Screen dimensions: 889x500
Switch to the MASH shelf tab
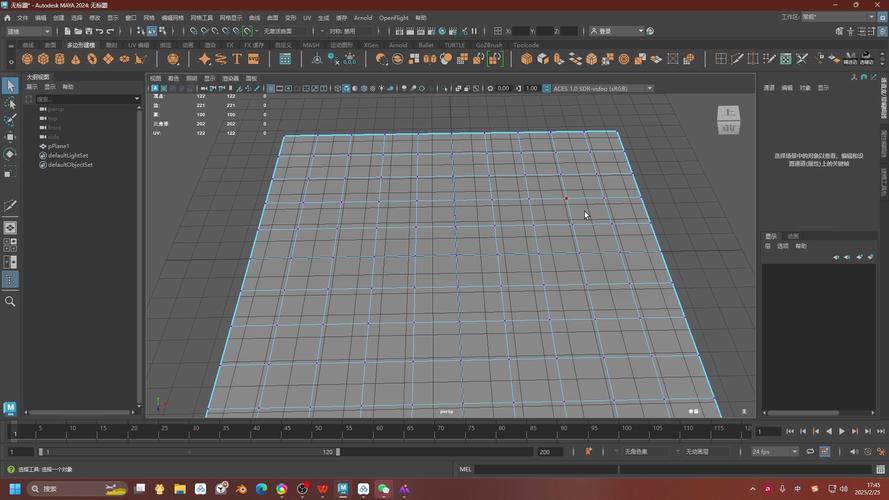(x=311, y=45)
